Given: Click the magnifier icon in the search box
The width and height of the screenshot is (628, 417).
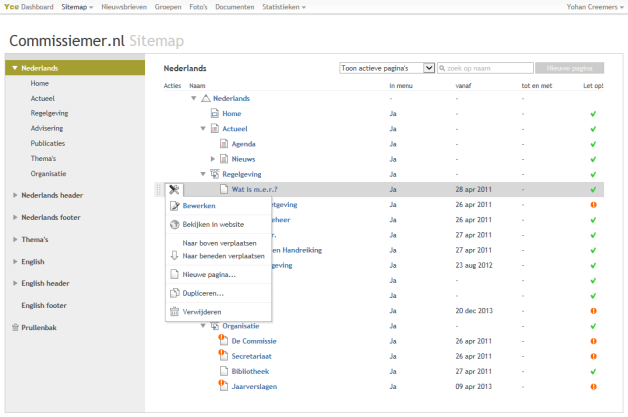Looking at the screenshot, I should click(x=442, y=68).
